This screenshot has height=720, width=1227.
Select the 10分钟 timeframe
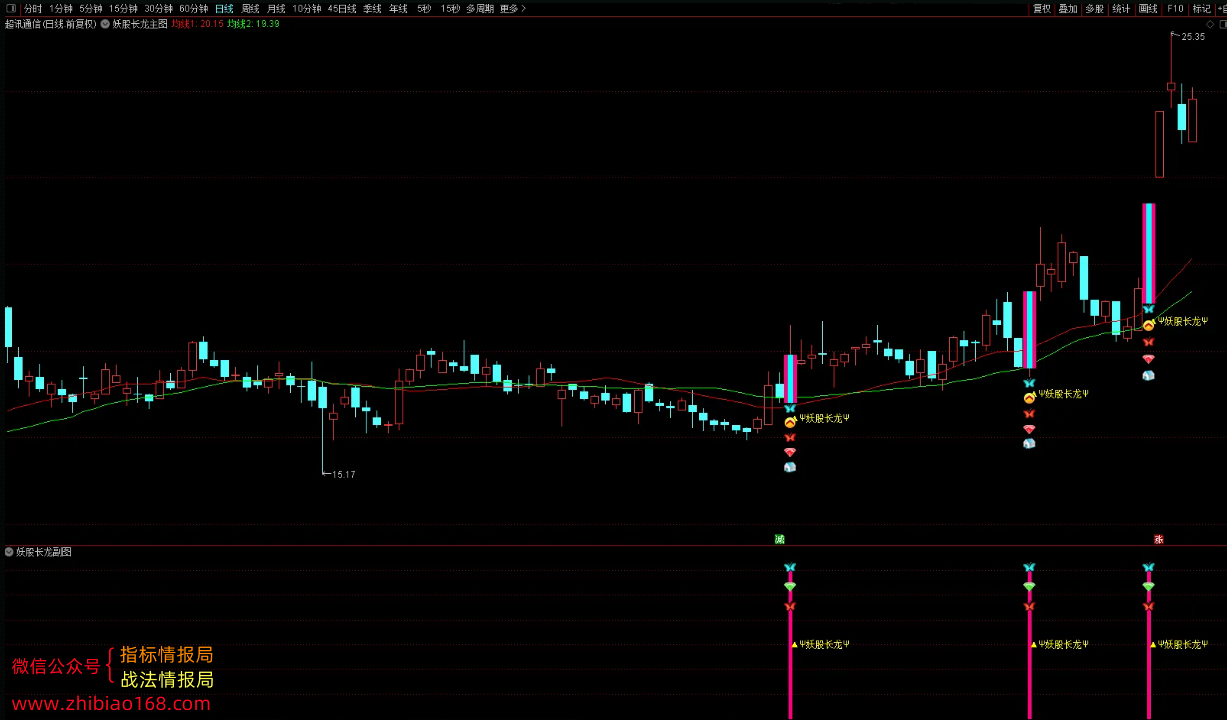[x=307, y=8]
